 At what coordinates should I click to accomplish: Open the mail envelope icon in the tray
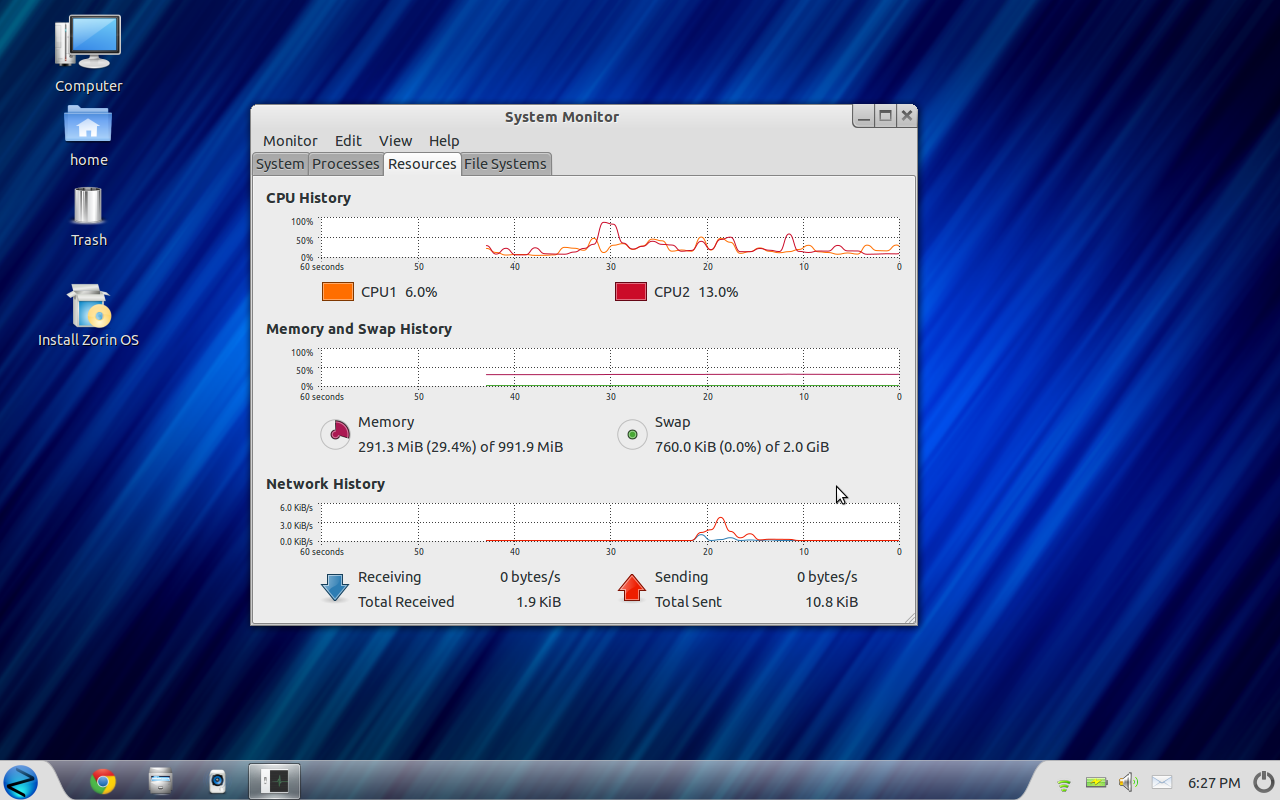click(x=1161, y=783)
